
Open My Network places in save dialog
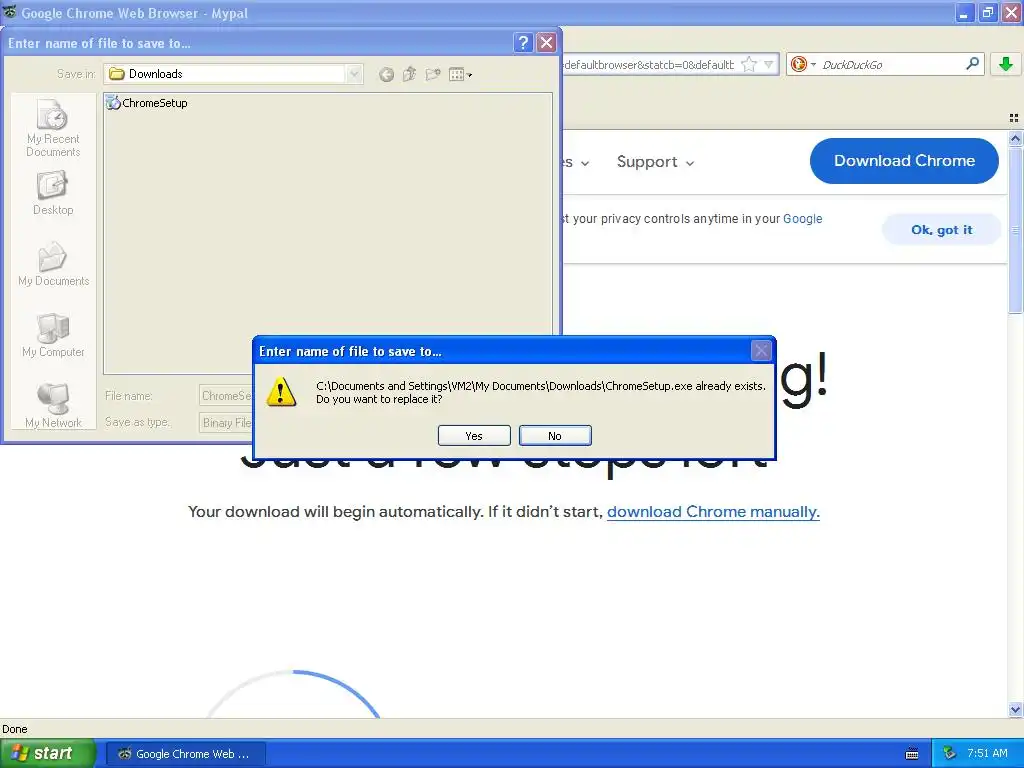(53, 406)
